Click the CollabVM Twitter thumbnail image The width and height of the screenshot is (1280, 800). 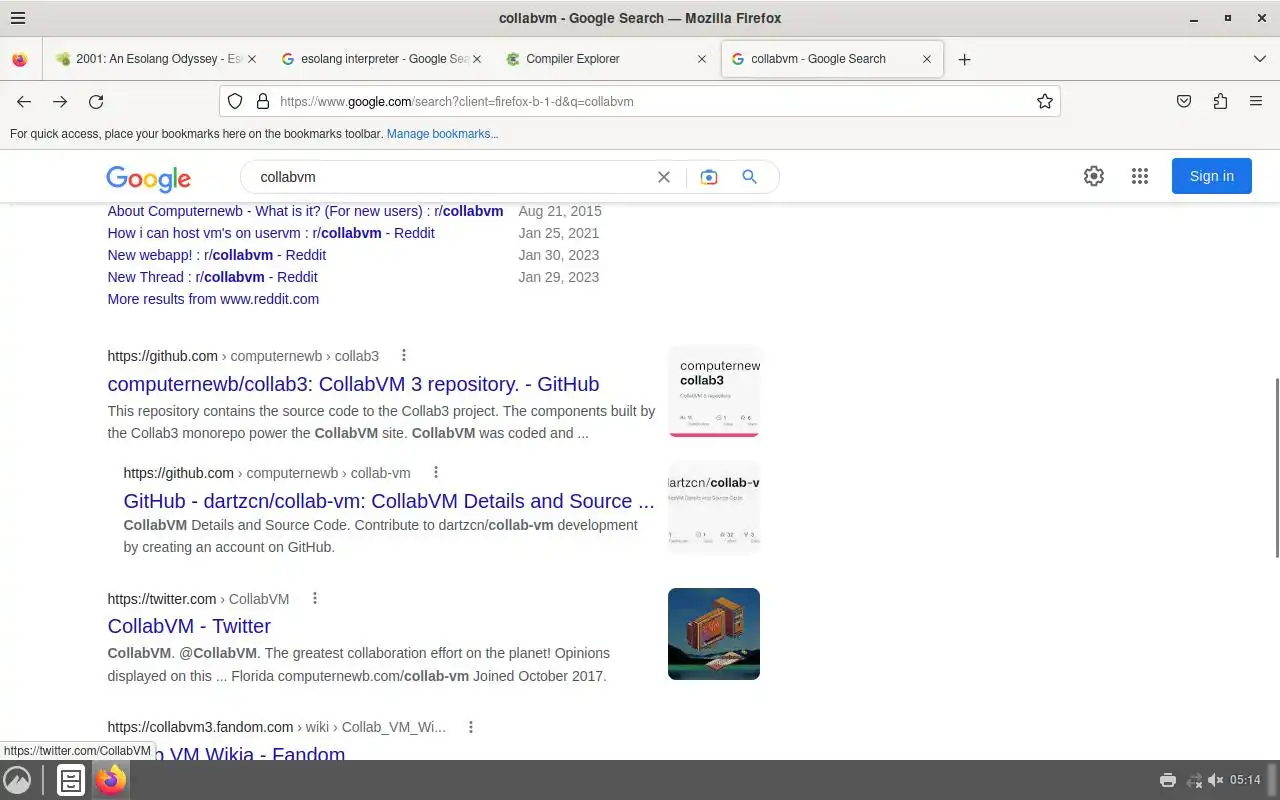(x=714, y=634)
